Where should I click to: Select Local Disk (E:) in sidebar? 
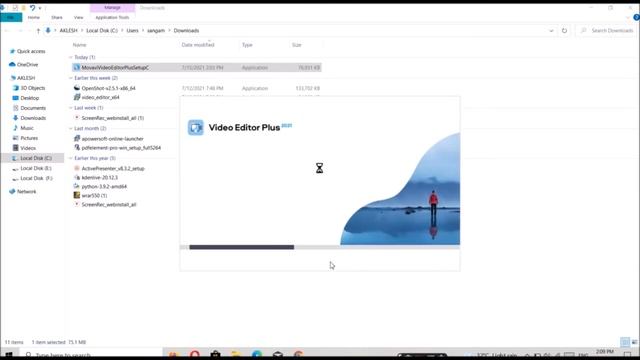tap(32, 168)
